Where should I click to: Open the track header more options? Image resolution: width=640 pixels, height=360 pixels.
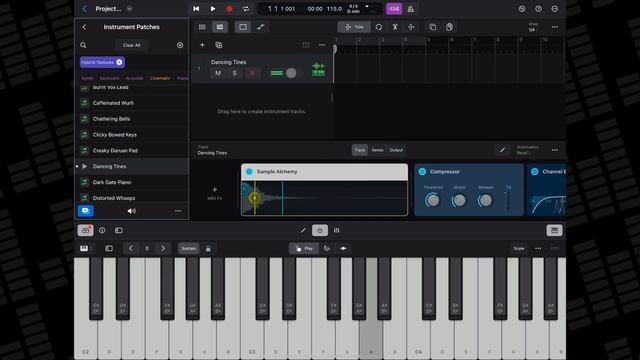point(322,45)
